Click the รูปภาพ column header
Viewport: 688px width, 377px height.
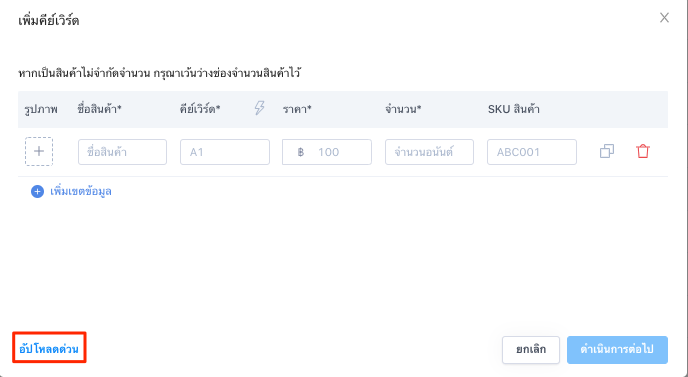[x=41, y=109]
